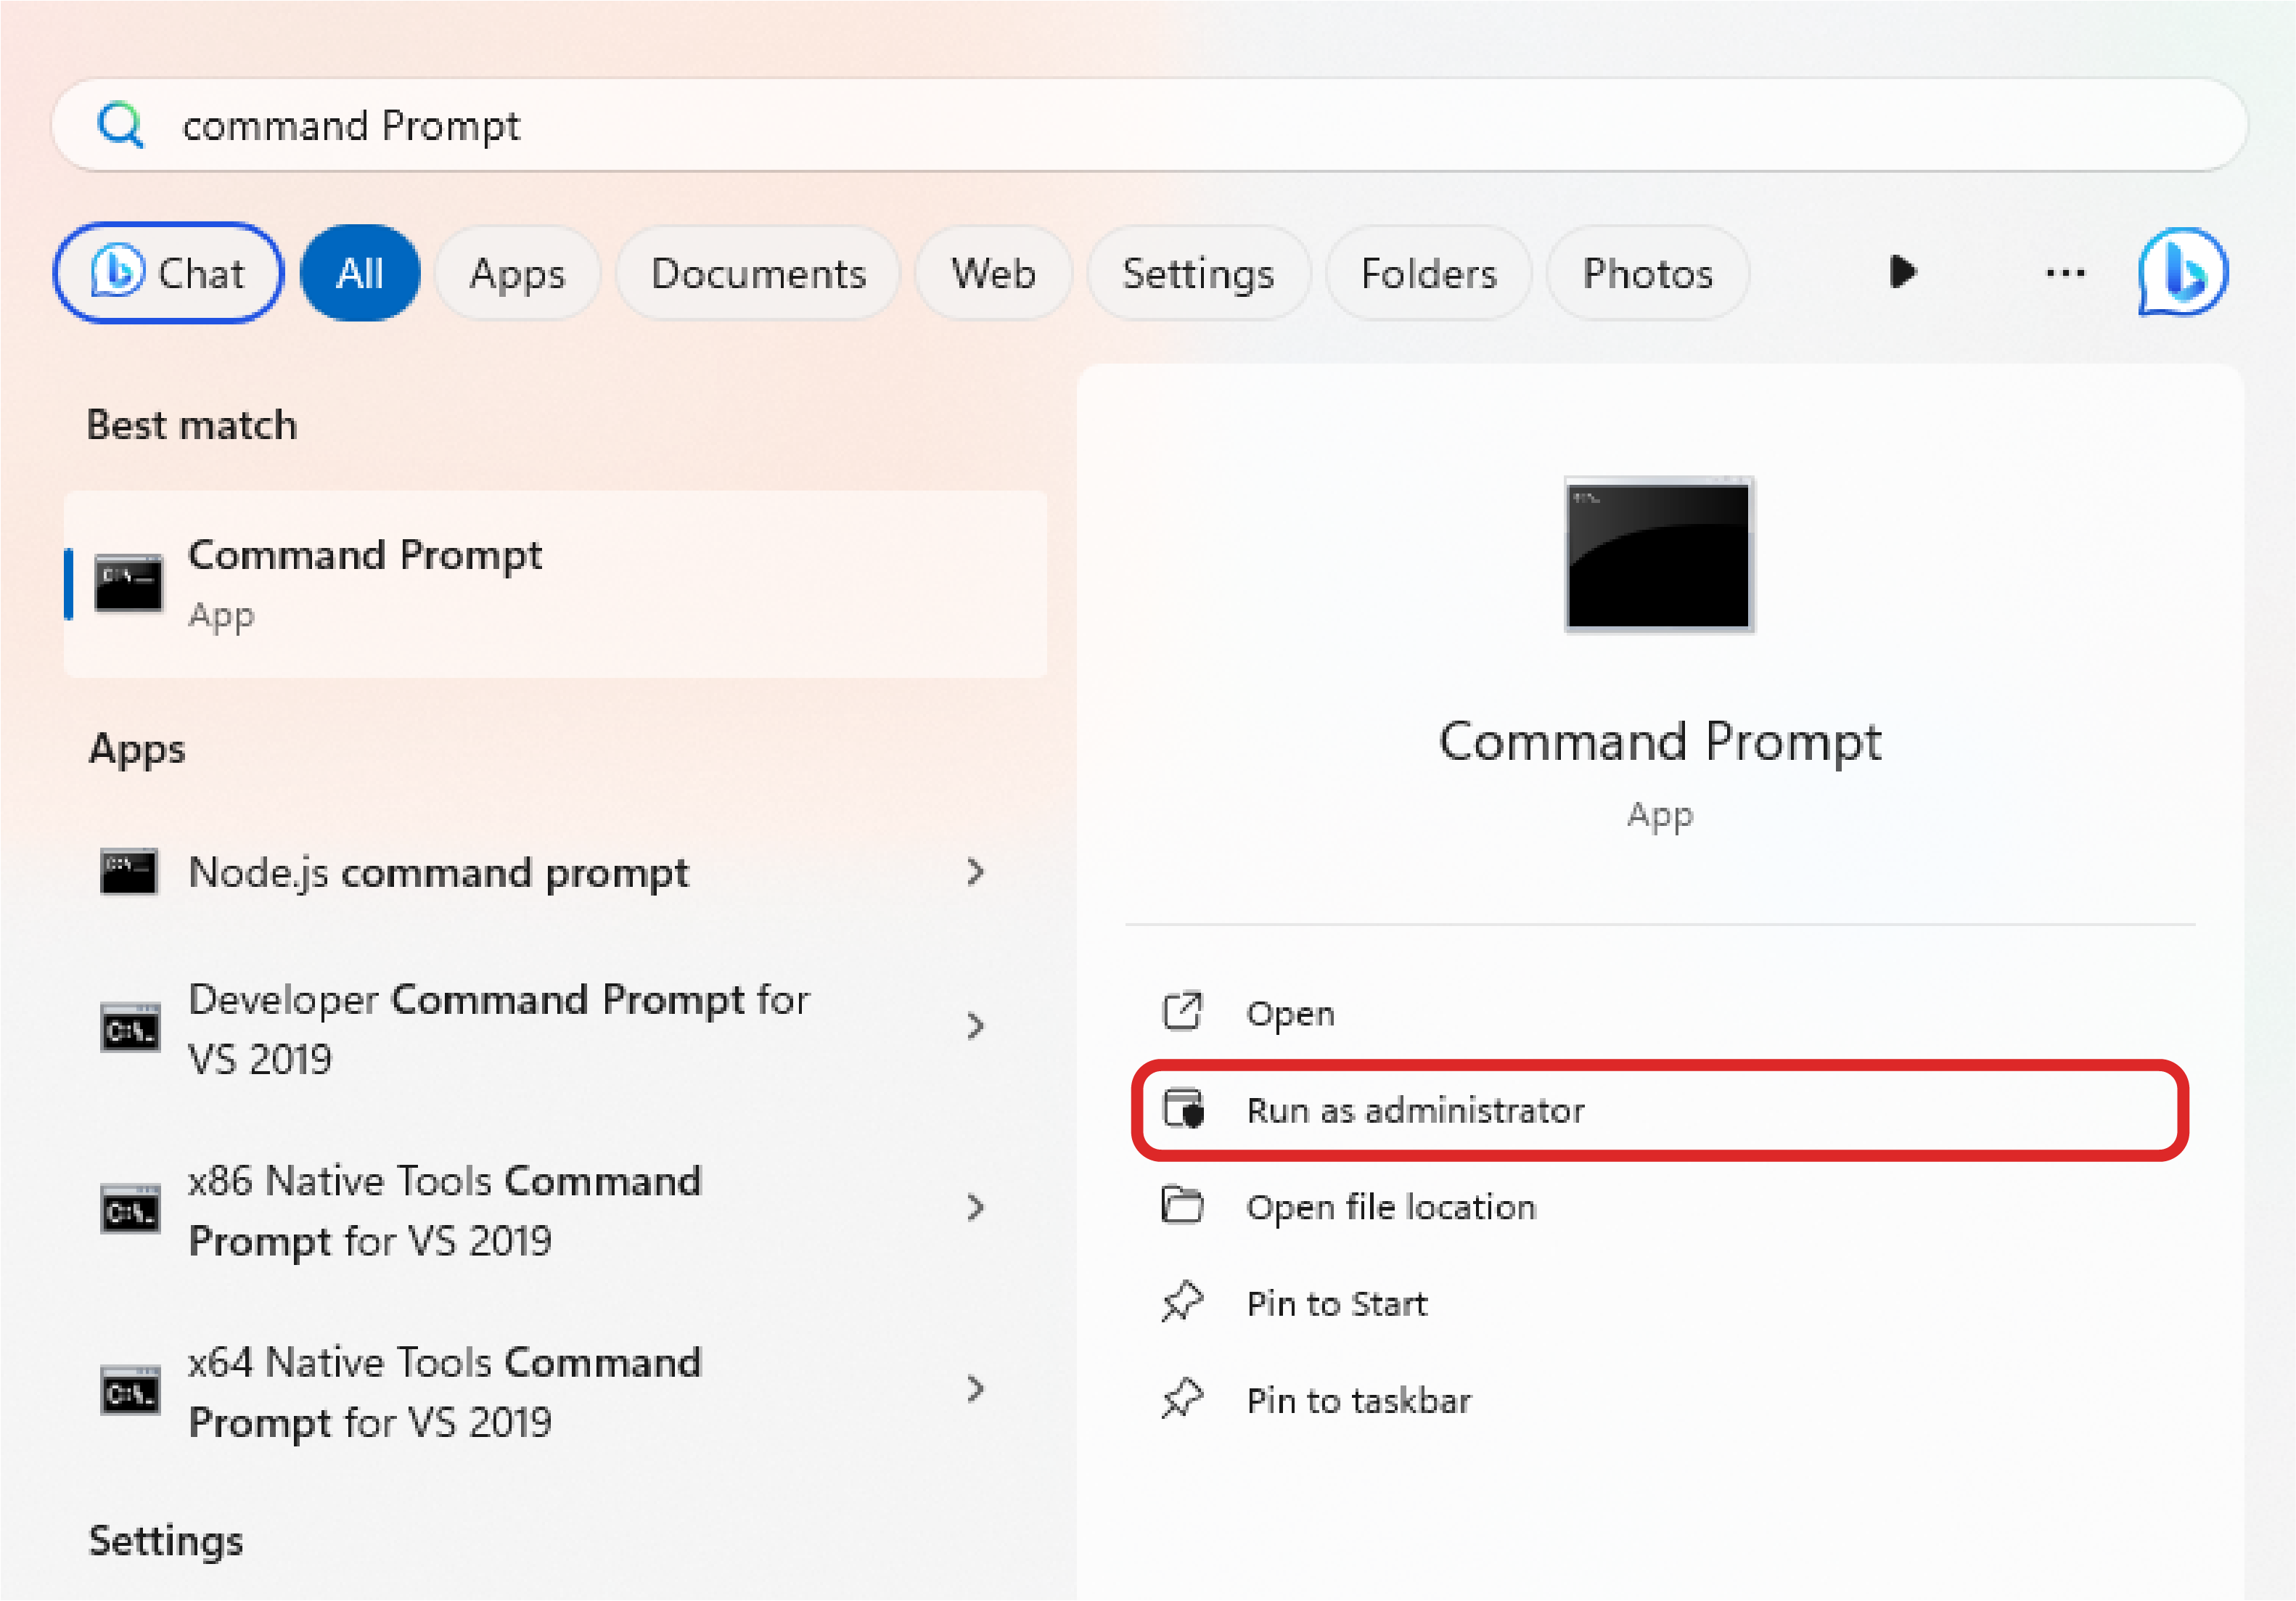This screenshot has height=1601, width=2296.
Task: Click the large Command Prompt preview thumbnail
Action: [x=1659, y=555]
